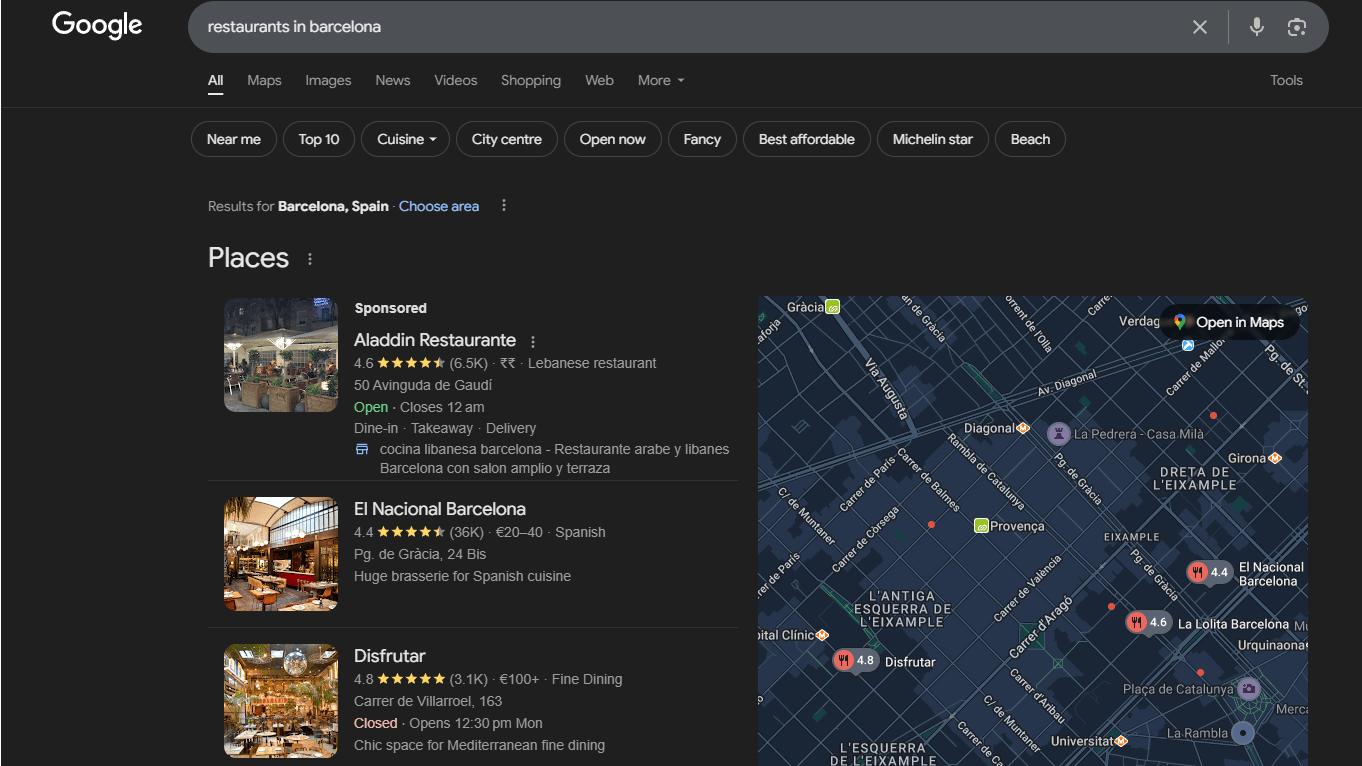Screen dimensions: 1362x766
Task: Click the Universitat metro icon
Action: 1121,741
